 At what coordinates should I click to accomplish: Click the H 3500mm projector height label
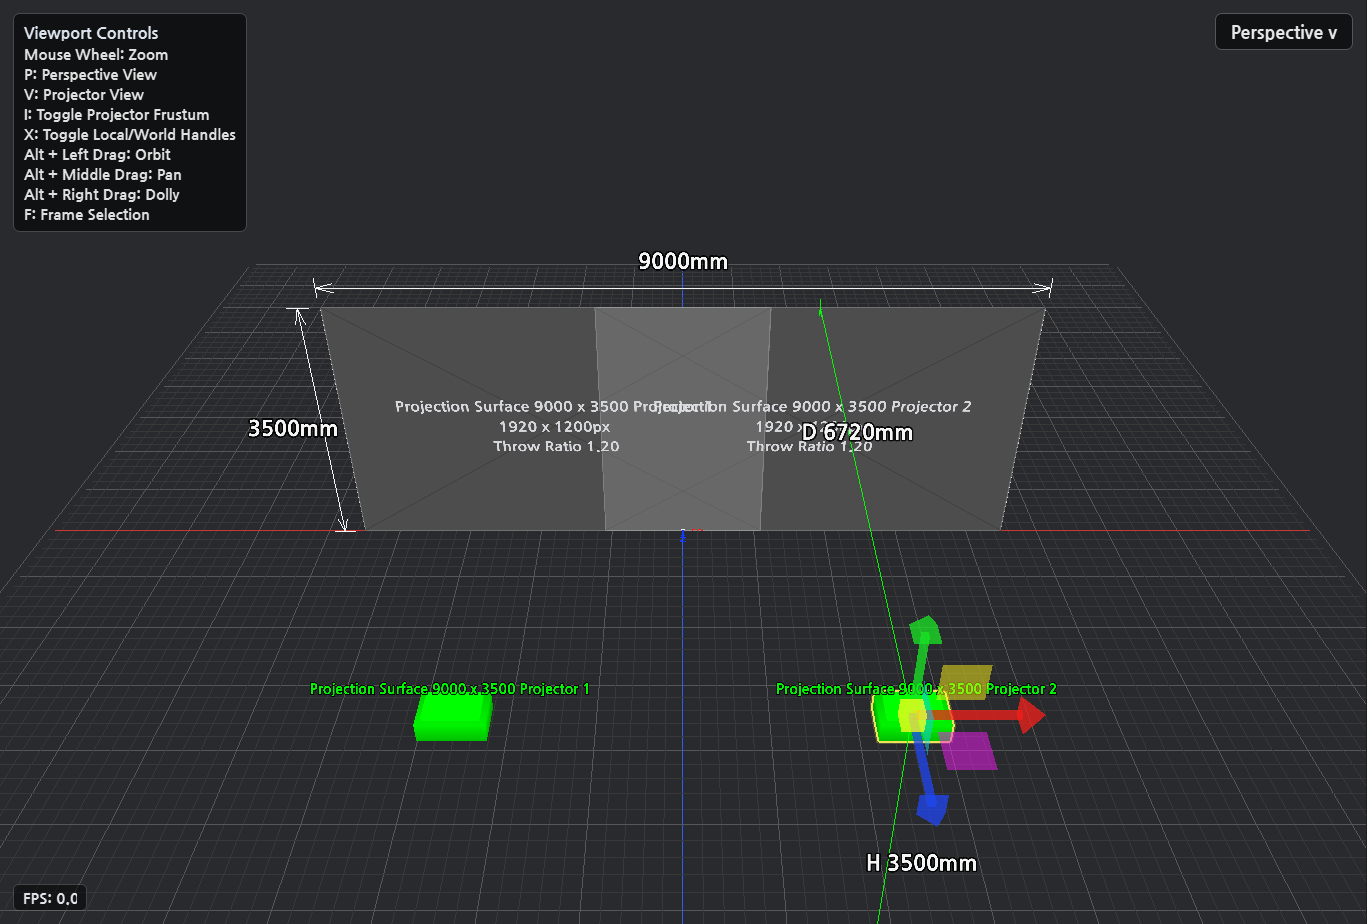(921, 863)
